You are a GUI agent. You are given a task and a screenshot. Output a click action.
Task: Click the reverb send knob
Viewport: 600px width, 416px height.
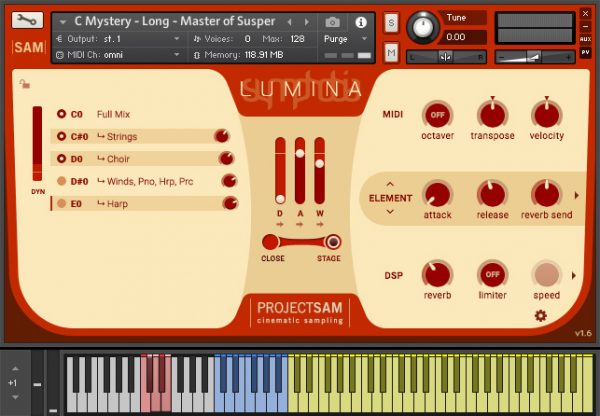coord(546,195)
